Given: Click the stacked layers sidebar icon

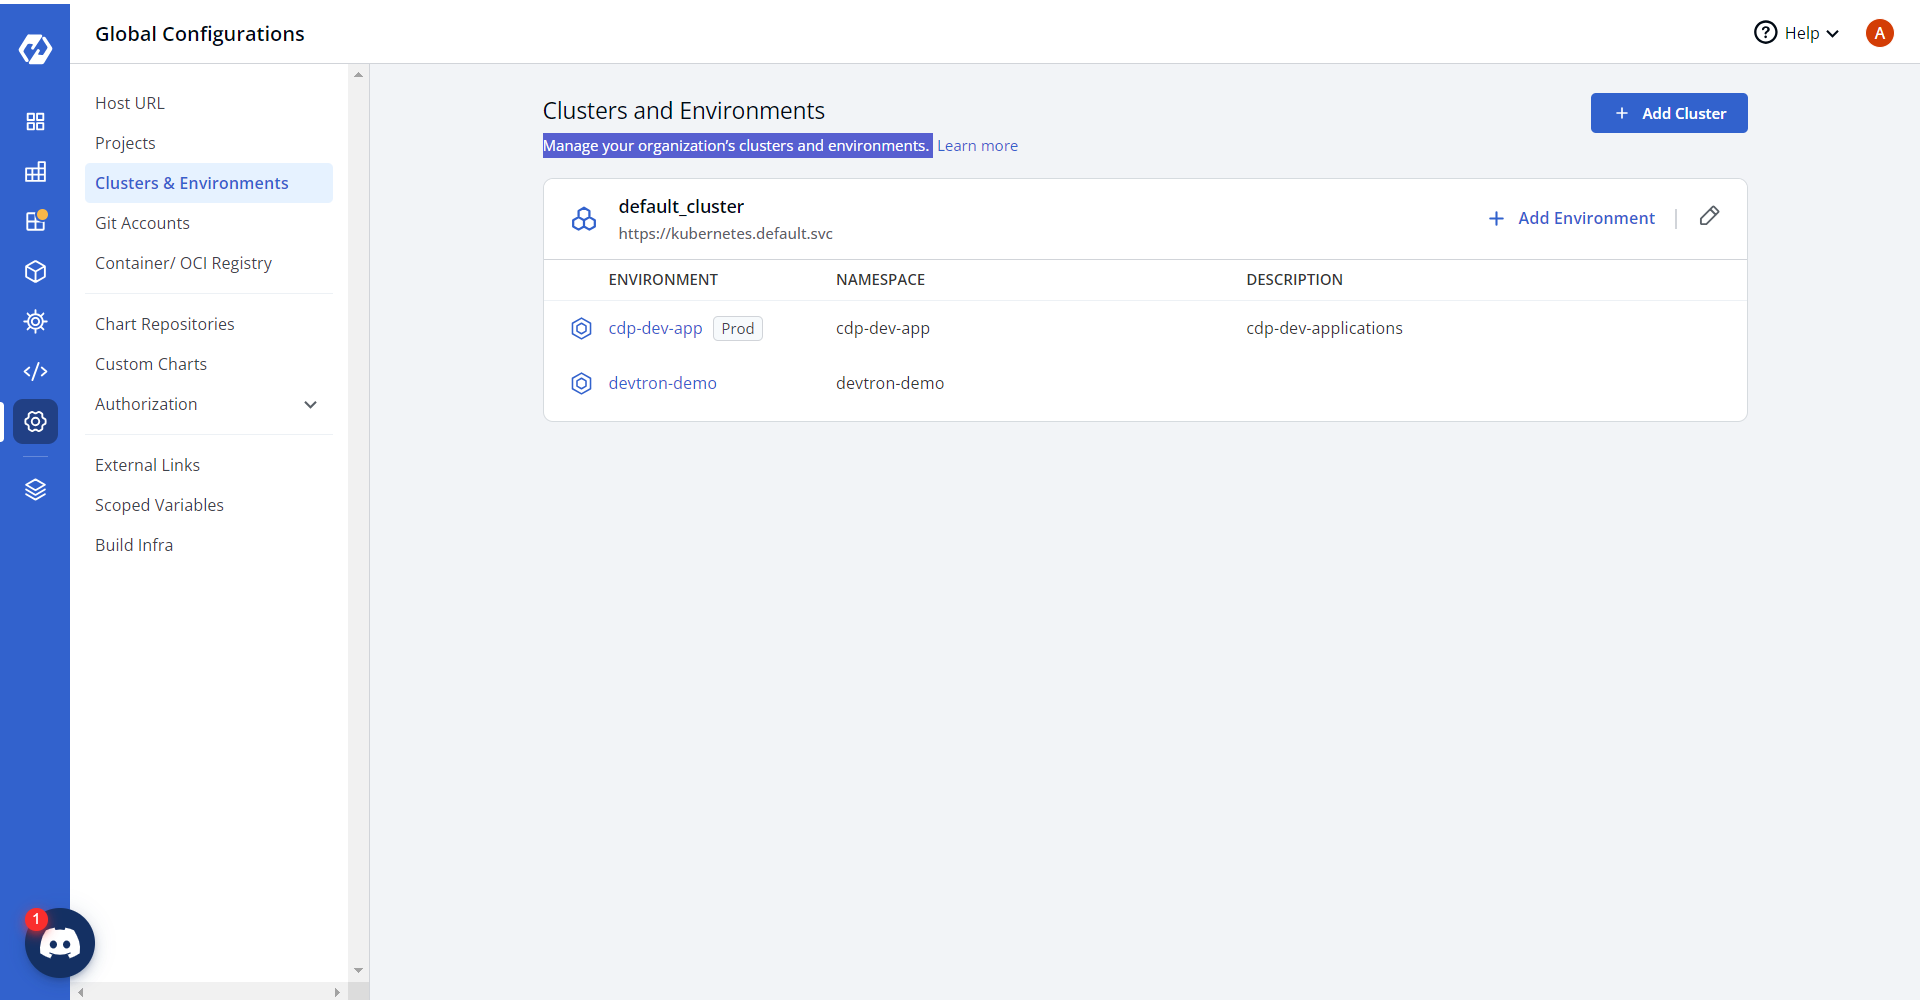Looking at the screenshot, I should click(35, 490).
